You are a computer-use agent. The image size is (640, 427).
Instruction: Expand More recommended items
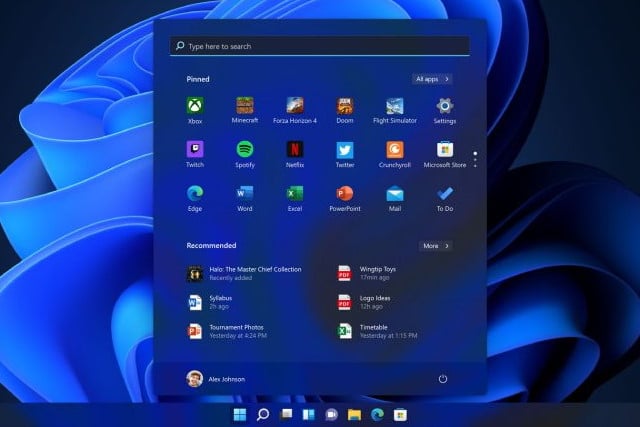[436, 245]
